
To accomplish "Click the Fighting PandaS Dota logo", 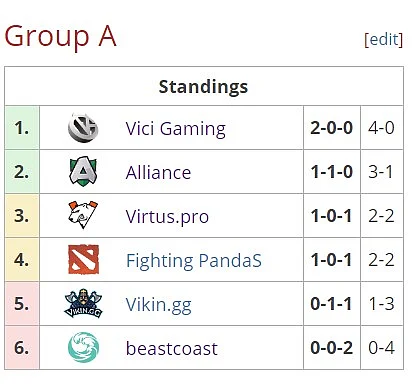I will click(x=83, y=259).
